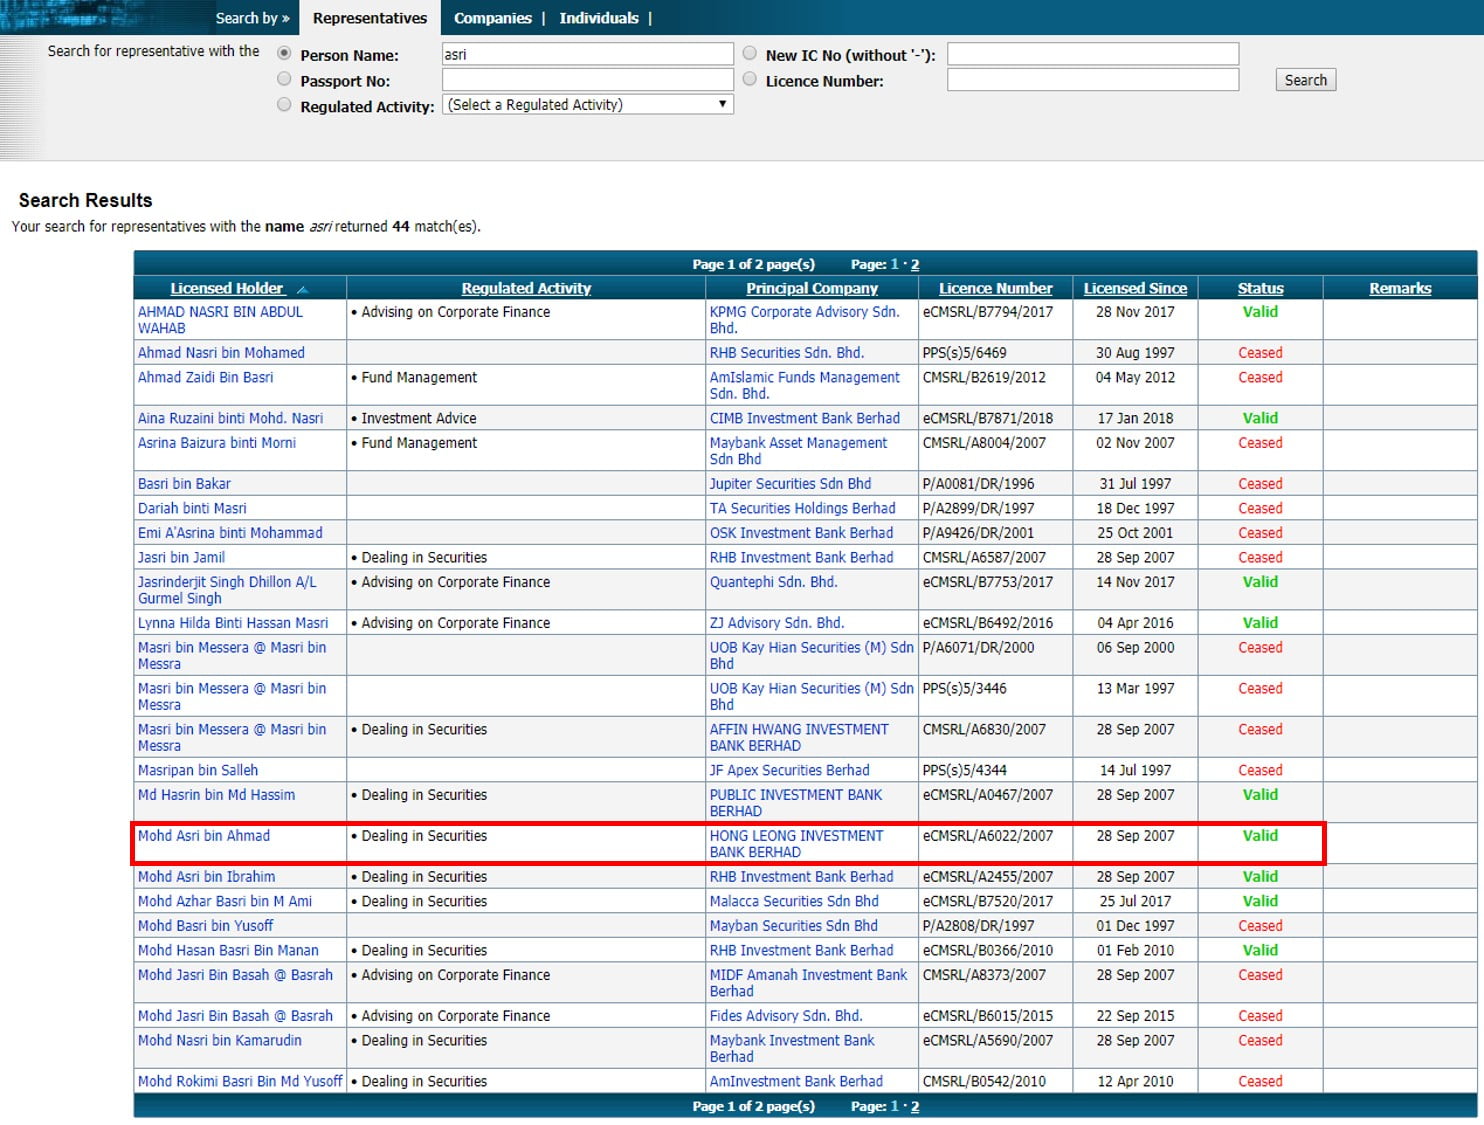Go to page 2 in bottom pager
This screenshot has width=1484, height=1125.
[x=915, y=1107]
